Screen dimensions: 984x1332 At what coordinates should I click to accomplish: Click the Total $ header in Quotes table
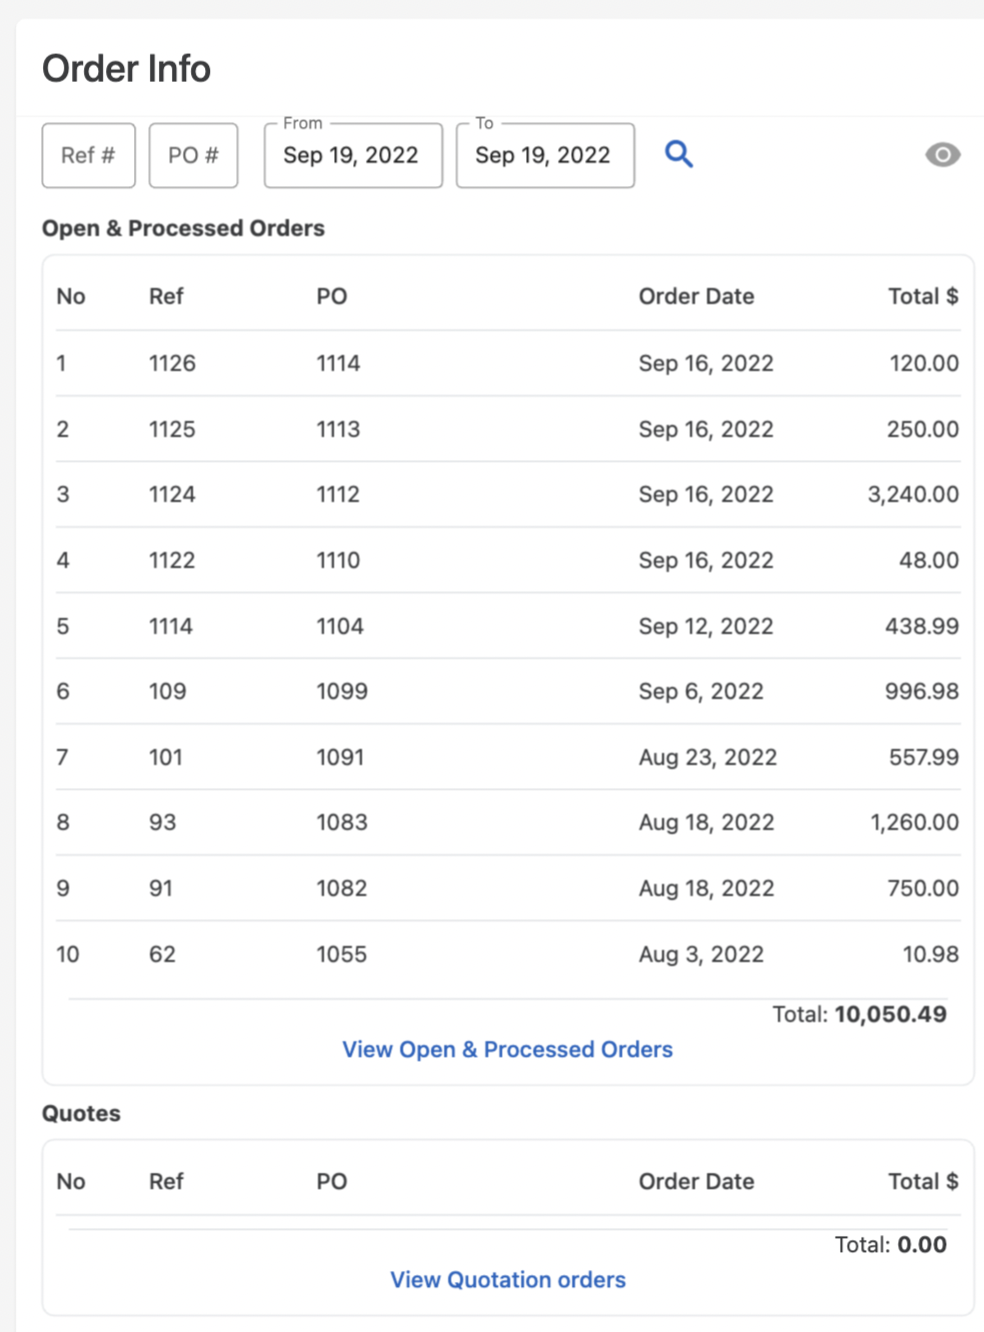click(x=922, y=1181)
